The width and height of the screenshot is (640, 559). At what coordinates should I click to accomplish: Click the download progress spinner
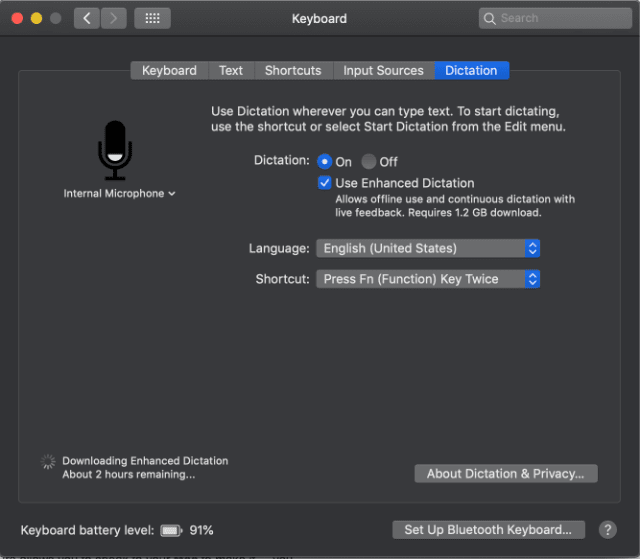pyautogui.click(x=48, y=462)
